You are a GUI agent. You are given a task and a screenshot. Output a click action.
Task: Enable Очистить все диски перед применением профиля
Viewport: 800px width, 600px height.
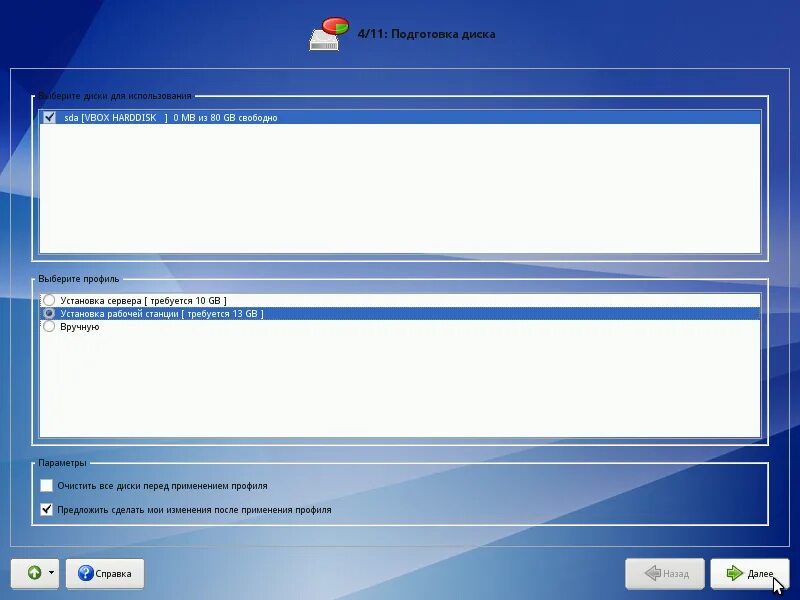coord(46,485)
